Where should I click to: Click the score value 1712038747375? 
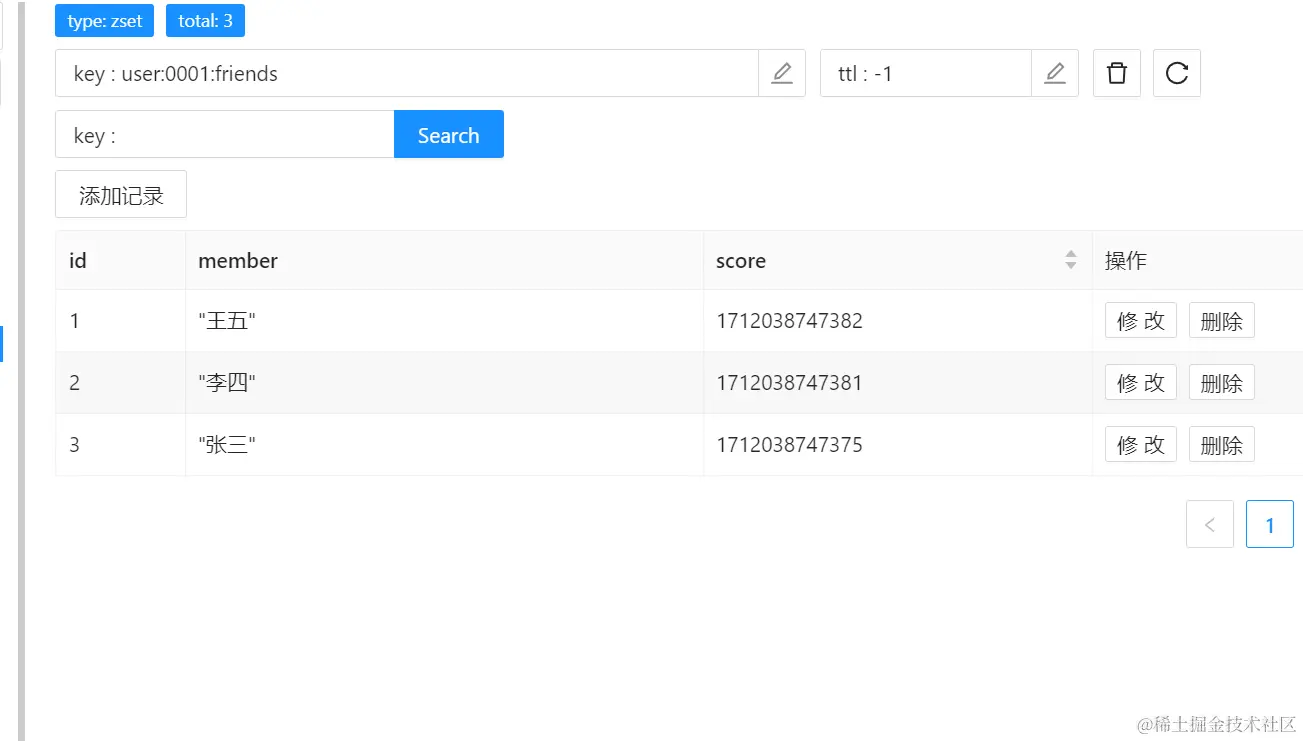point(789,445)
